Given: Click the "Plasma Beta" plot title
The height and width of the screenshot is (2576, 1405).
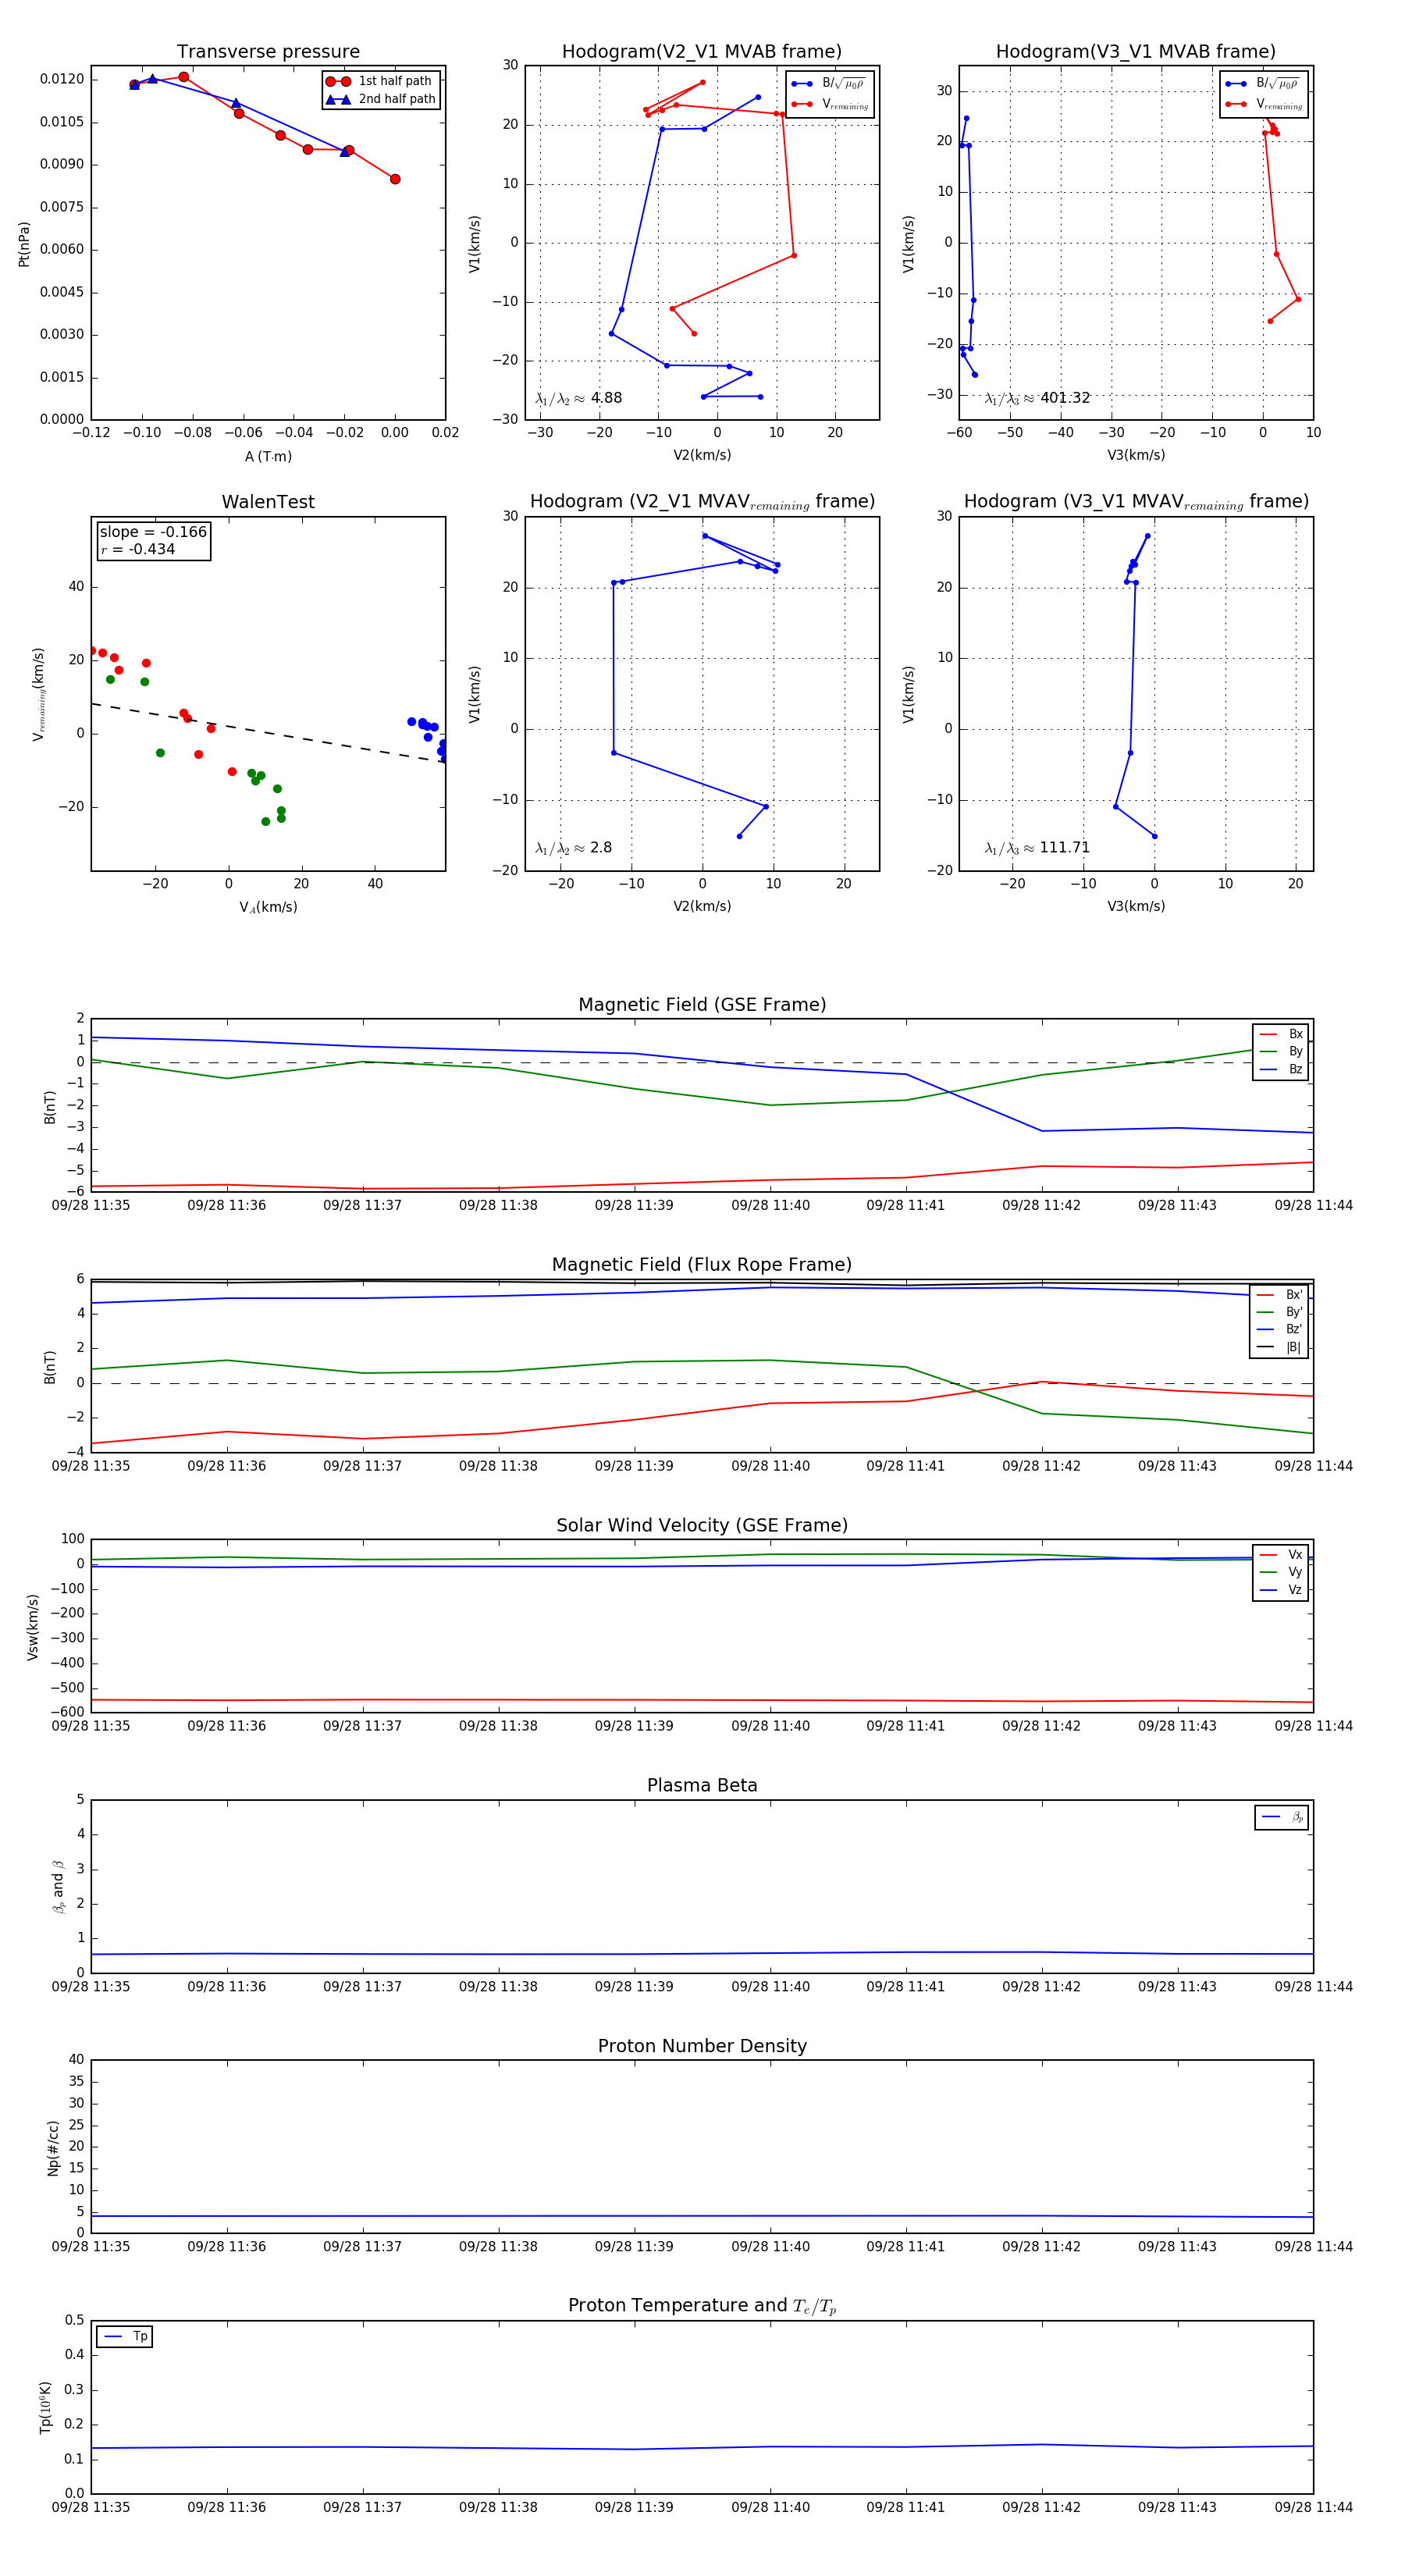Looking at the screenshot, I should [702, 1786].
